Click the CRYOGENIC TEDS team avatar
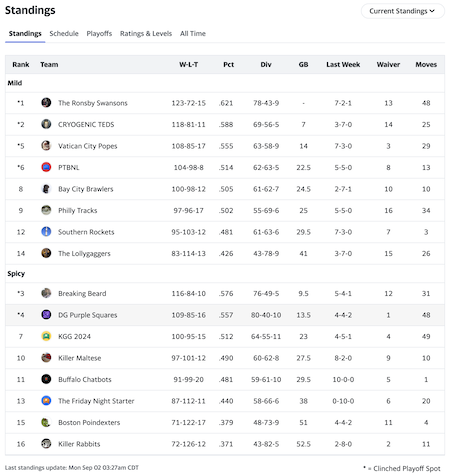 coord(46,124)
